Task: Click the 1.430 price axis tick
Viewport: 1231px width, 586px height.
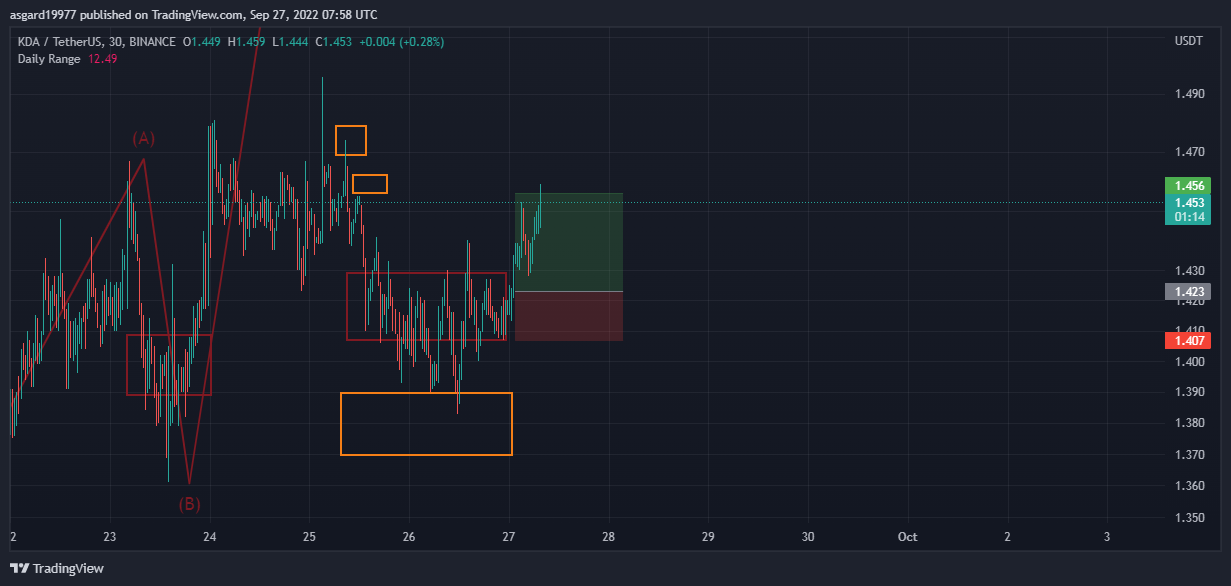Action: (x=1188, y=271)
